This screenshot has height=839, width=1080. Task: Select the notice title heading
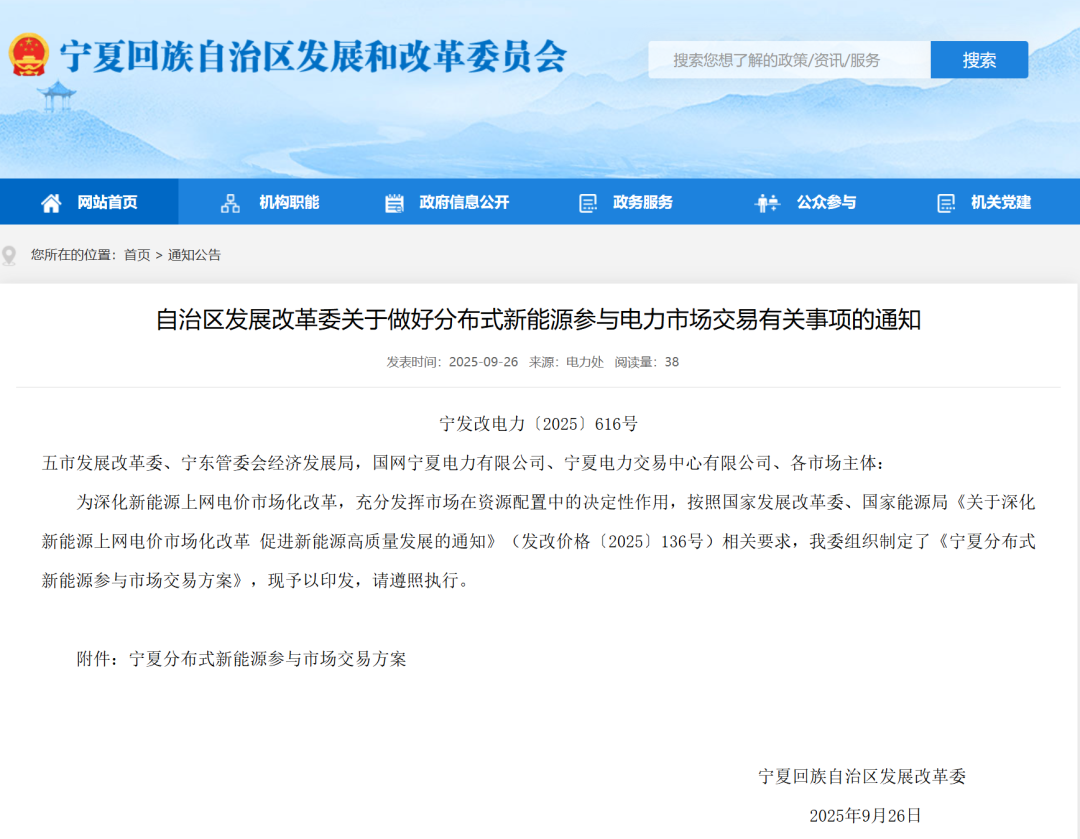point(540,322)
